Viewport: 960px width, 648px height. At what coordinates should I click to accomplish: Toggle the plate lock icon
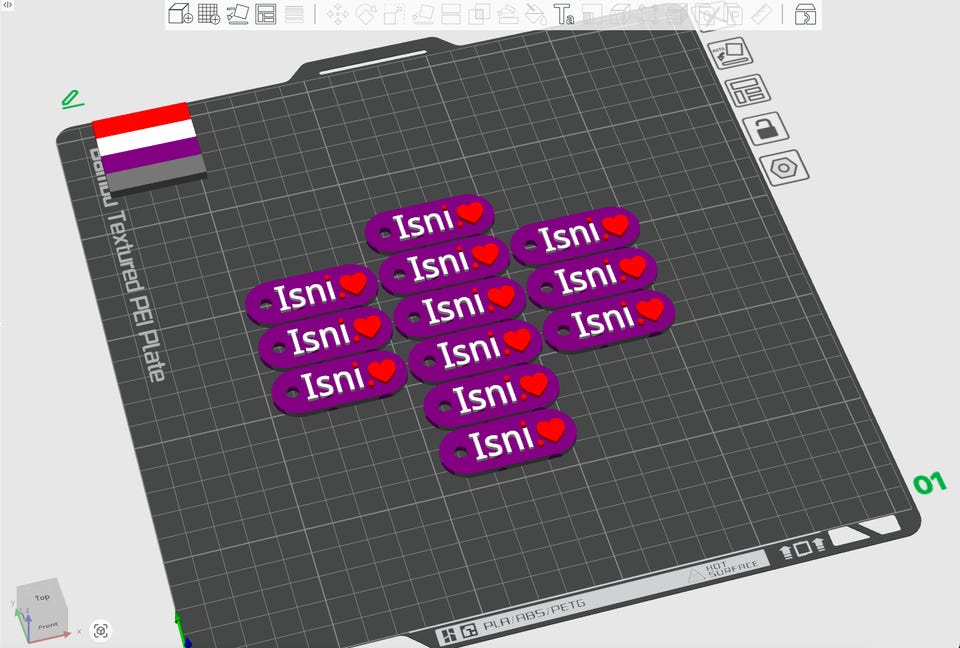[x=765, y=129]
